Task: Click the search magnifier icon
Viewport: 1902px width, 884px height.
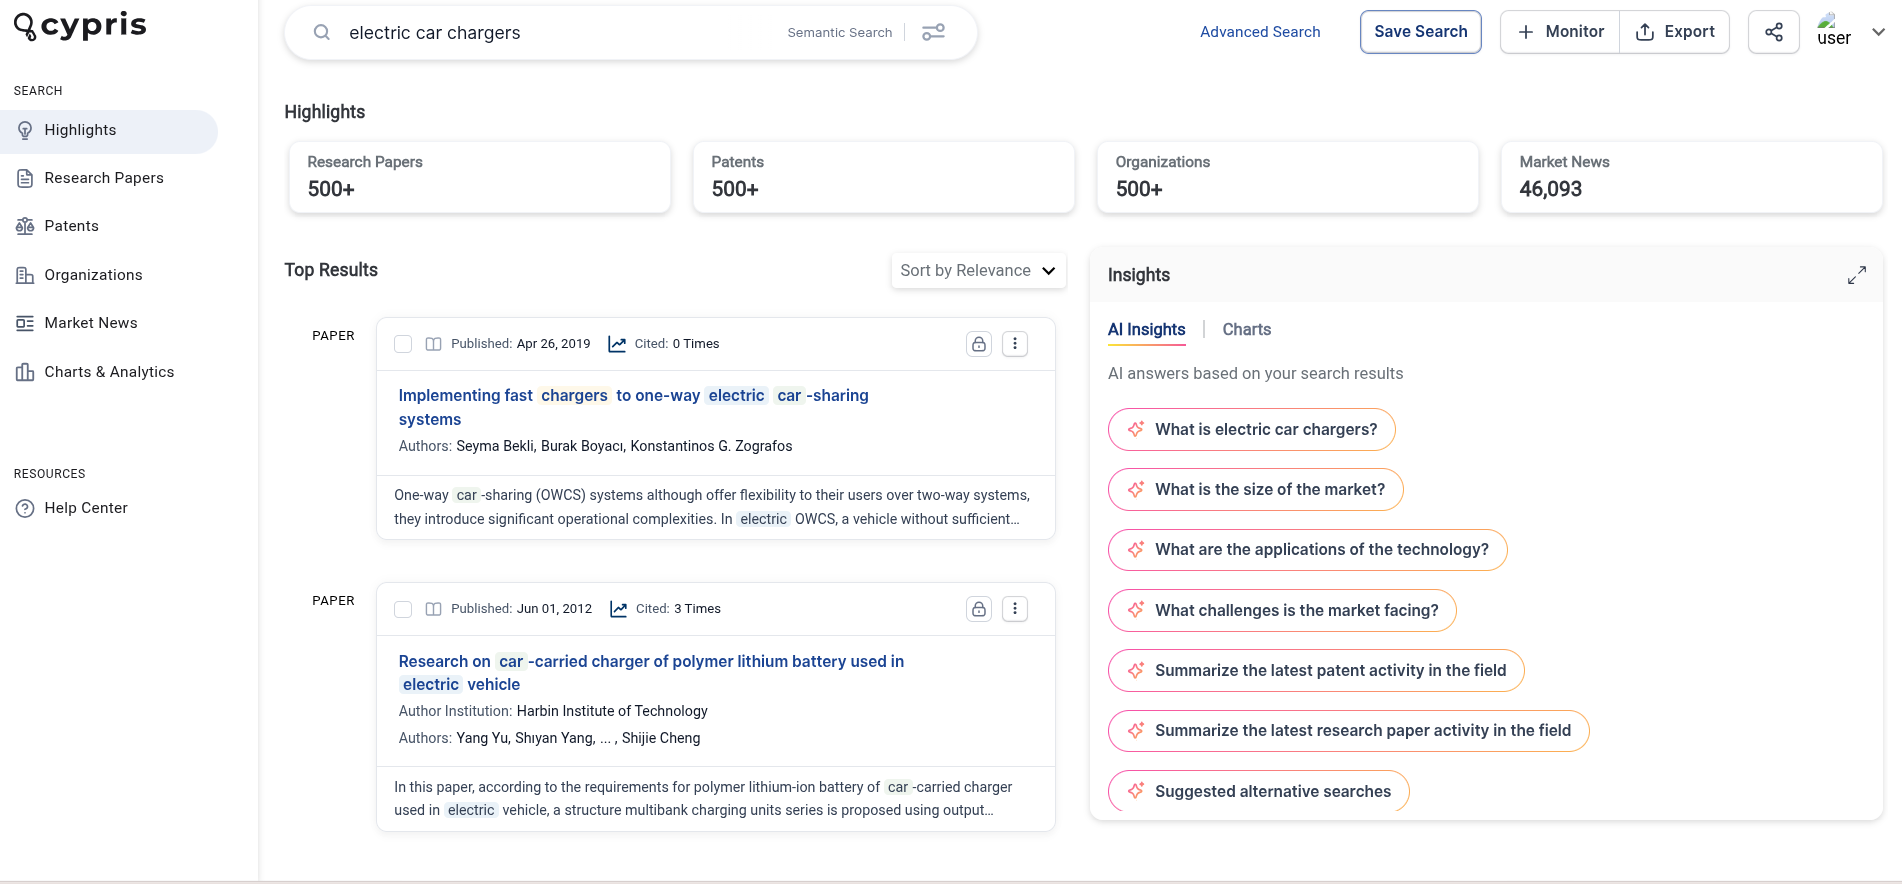Action: [x=322, y=33]
